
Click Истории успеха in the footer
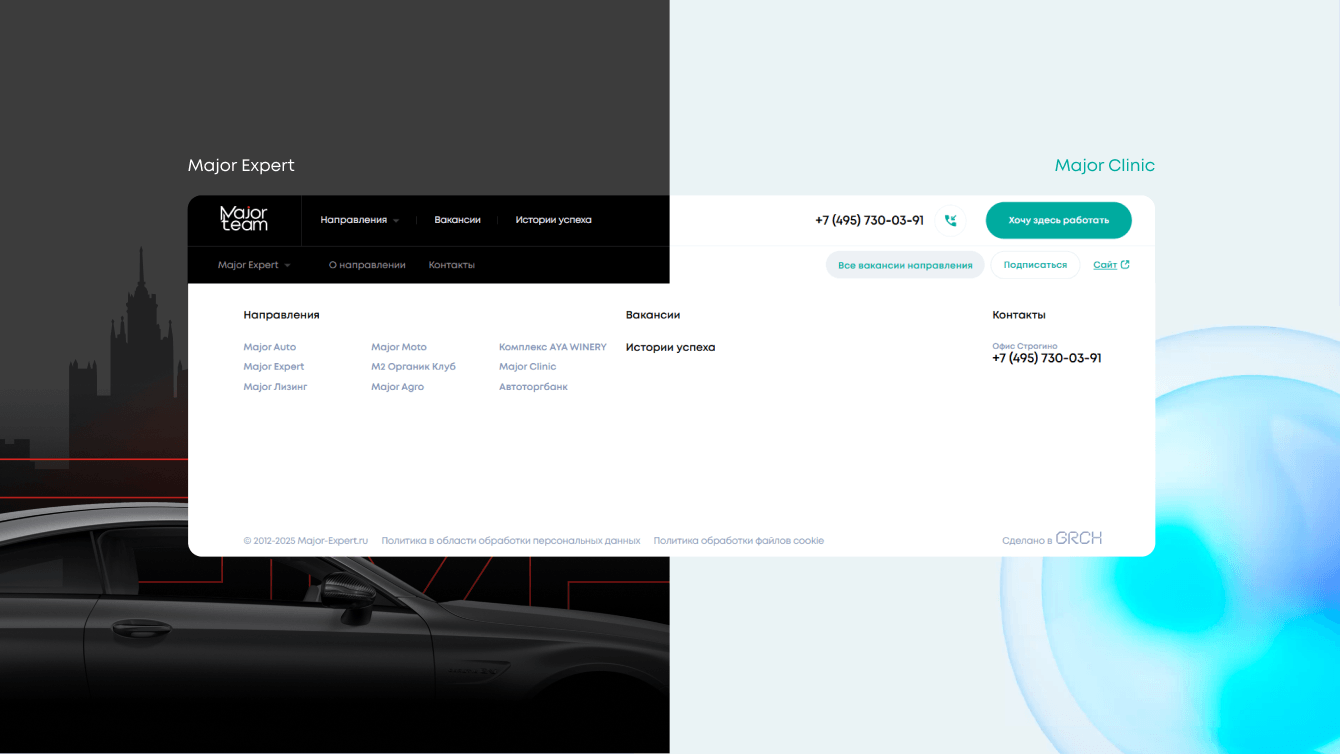point(671,348)
